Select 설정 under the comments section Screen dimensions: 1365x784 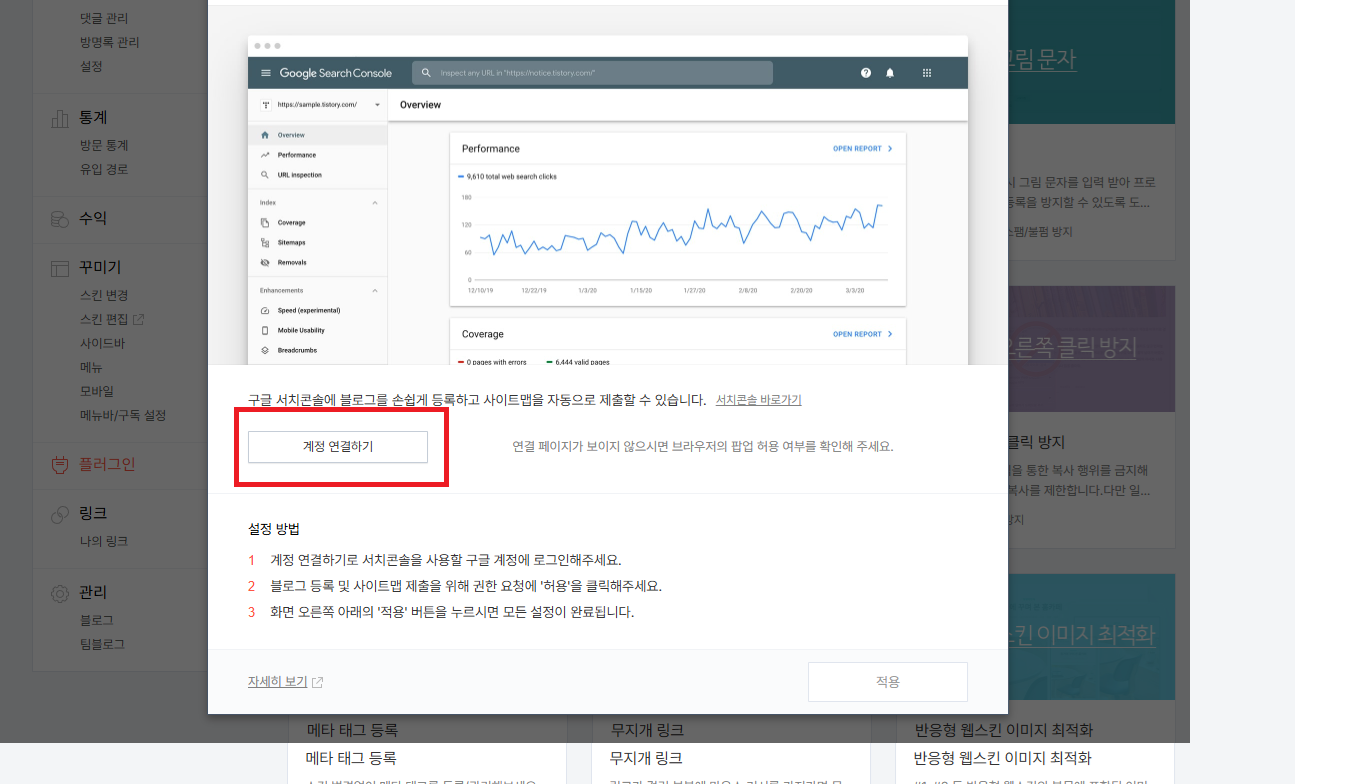[91, 66]
